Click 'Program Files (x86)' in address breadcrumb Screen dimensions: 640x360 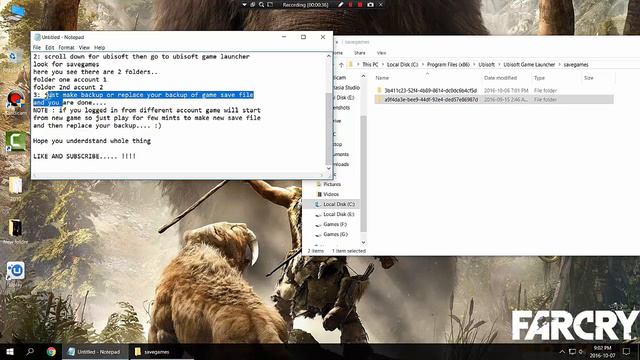click(448, 64)
